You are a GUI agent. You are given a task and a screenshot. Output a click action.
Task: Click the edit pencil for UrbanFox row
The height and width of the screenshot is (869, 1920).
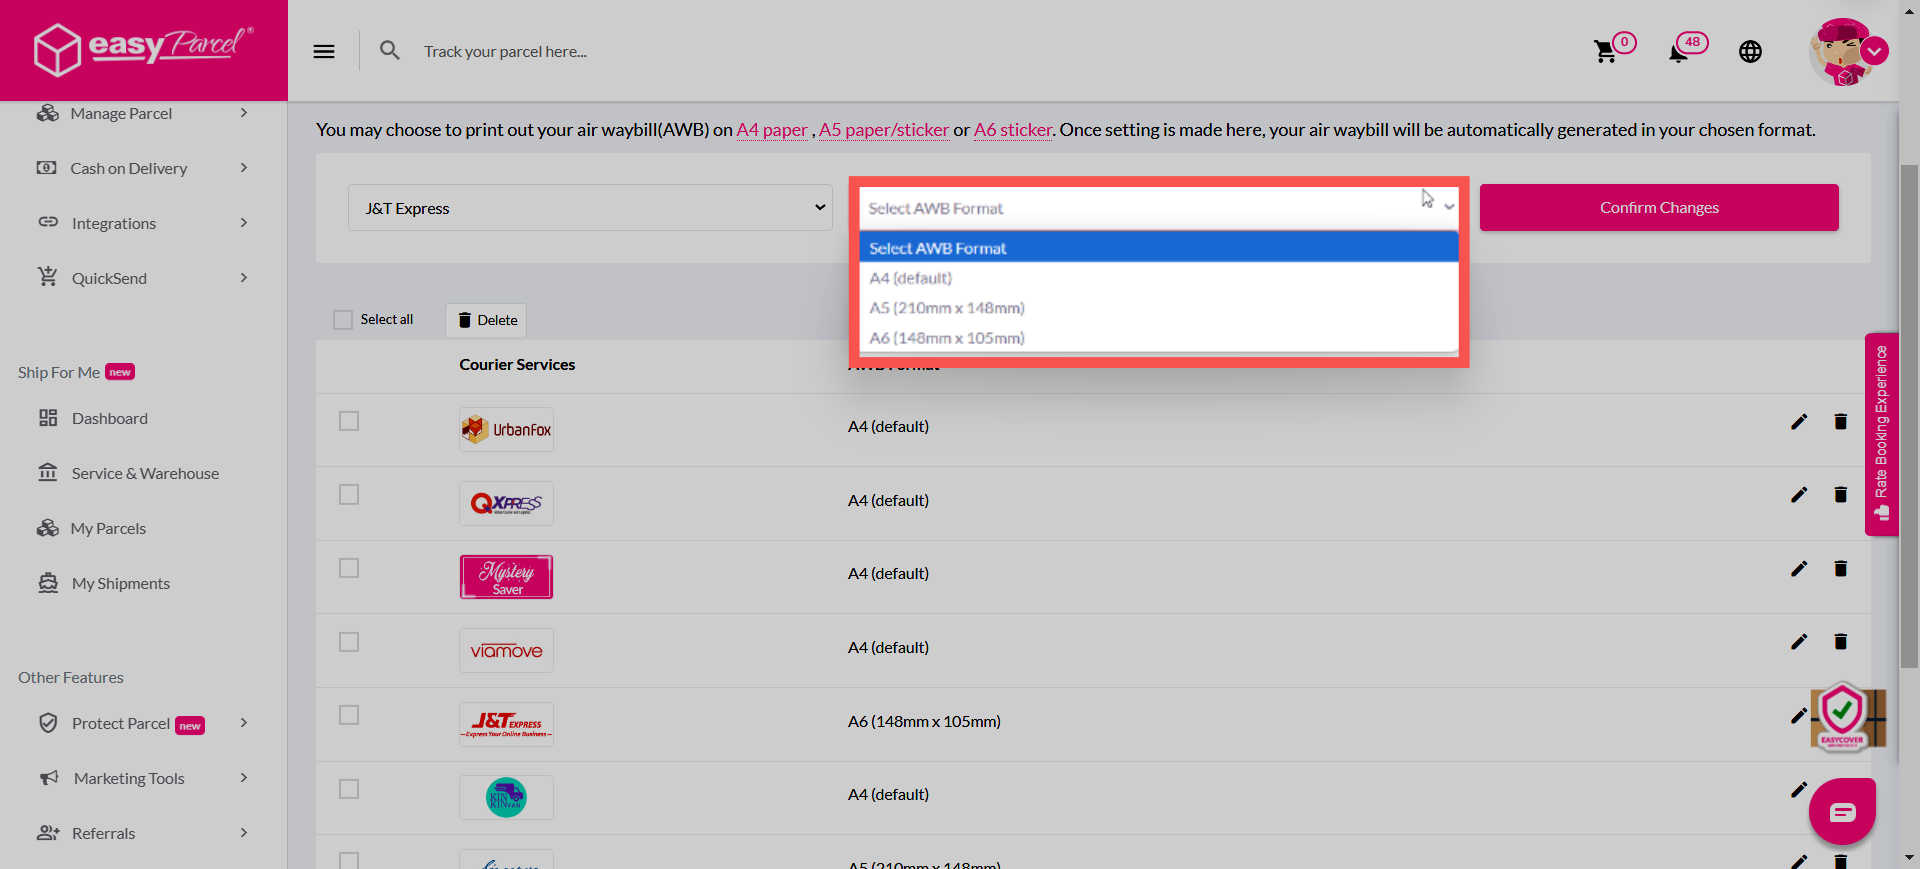click(x=1799, y=421)
